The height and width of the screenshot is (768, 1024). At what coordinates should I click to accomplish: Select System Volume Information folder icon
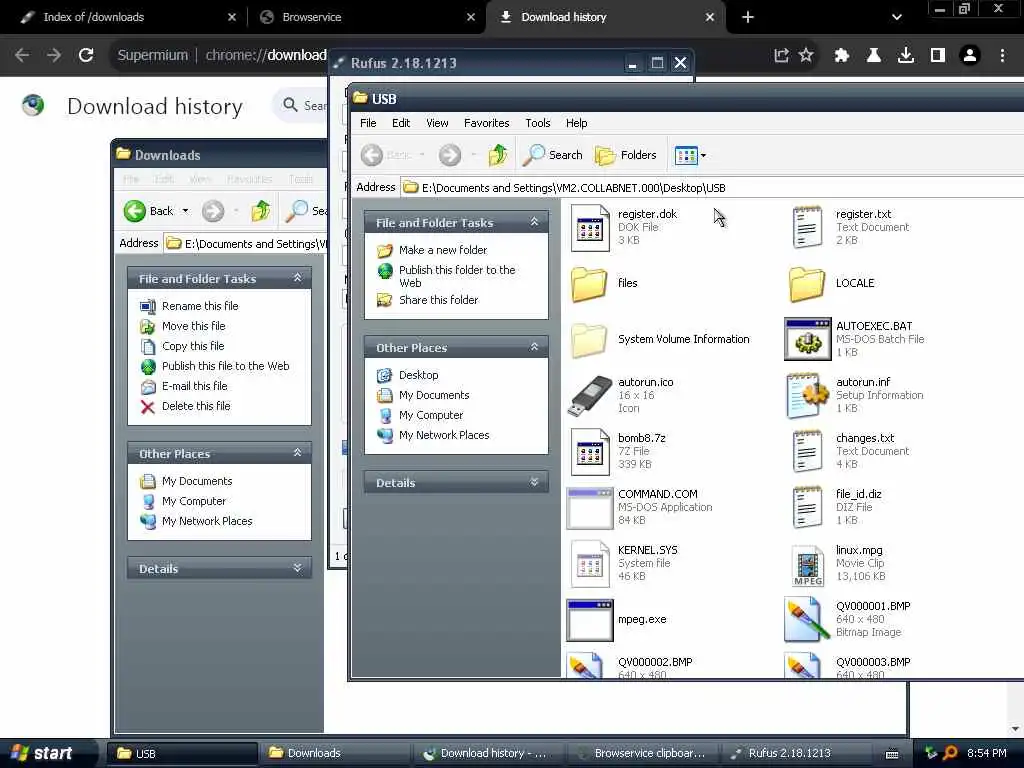[589, 340]
